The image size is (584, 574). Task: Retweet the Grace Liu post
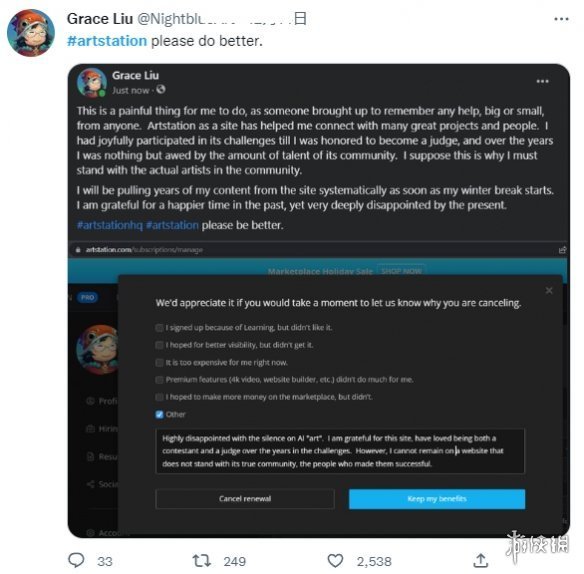click(x=201, y=560)
